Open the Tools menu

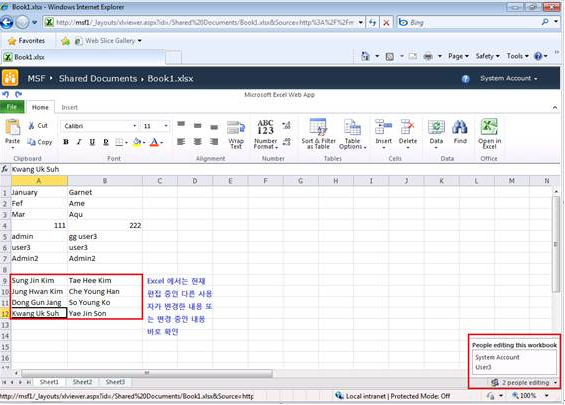coord(517,56)
